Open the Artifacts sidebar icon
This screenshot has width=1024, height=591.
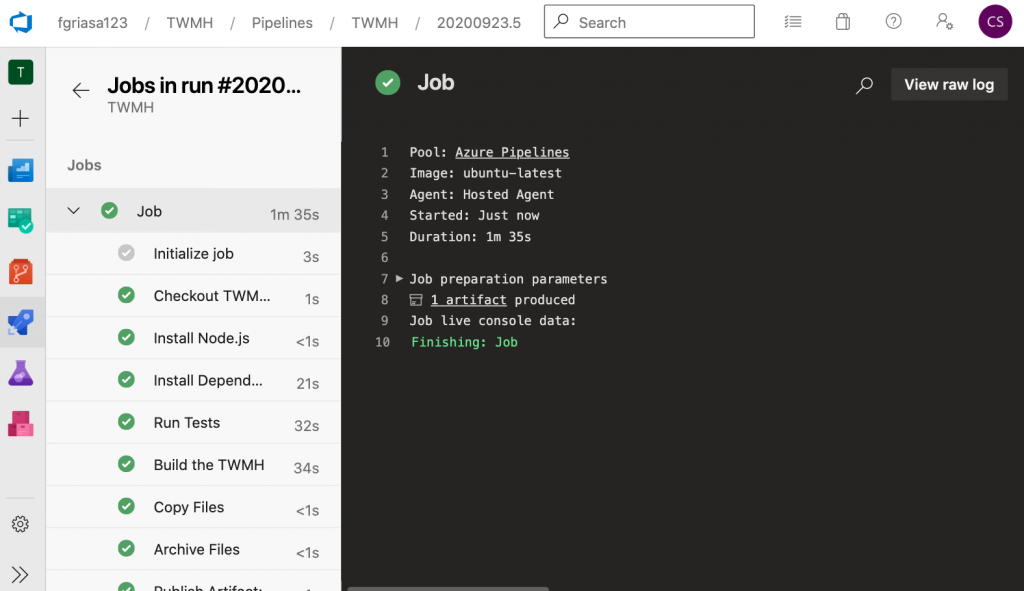[x=21, y=424]
